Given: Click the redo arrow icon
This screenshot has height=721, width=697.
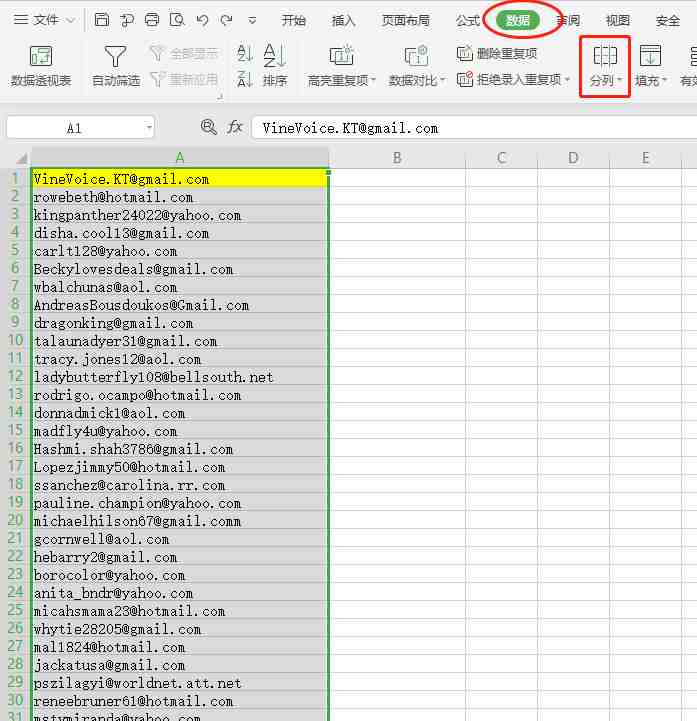Looking at the screenshot, I should coord(226,20).
